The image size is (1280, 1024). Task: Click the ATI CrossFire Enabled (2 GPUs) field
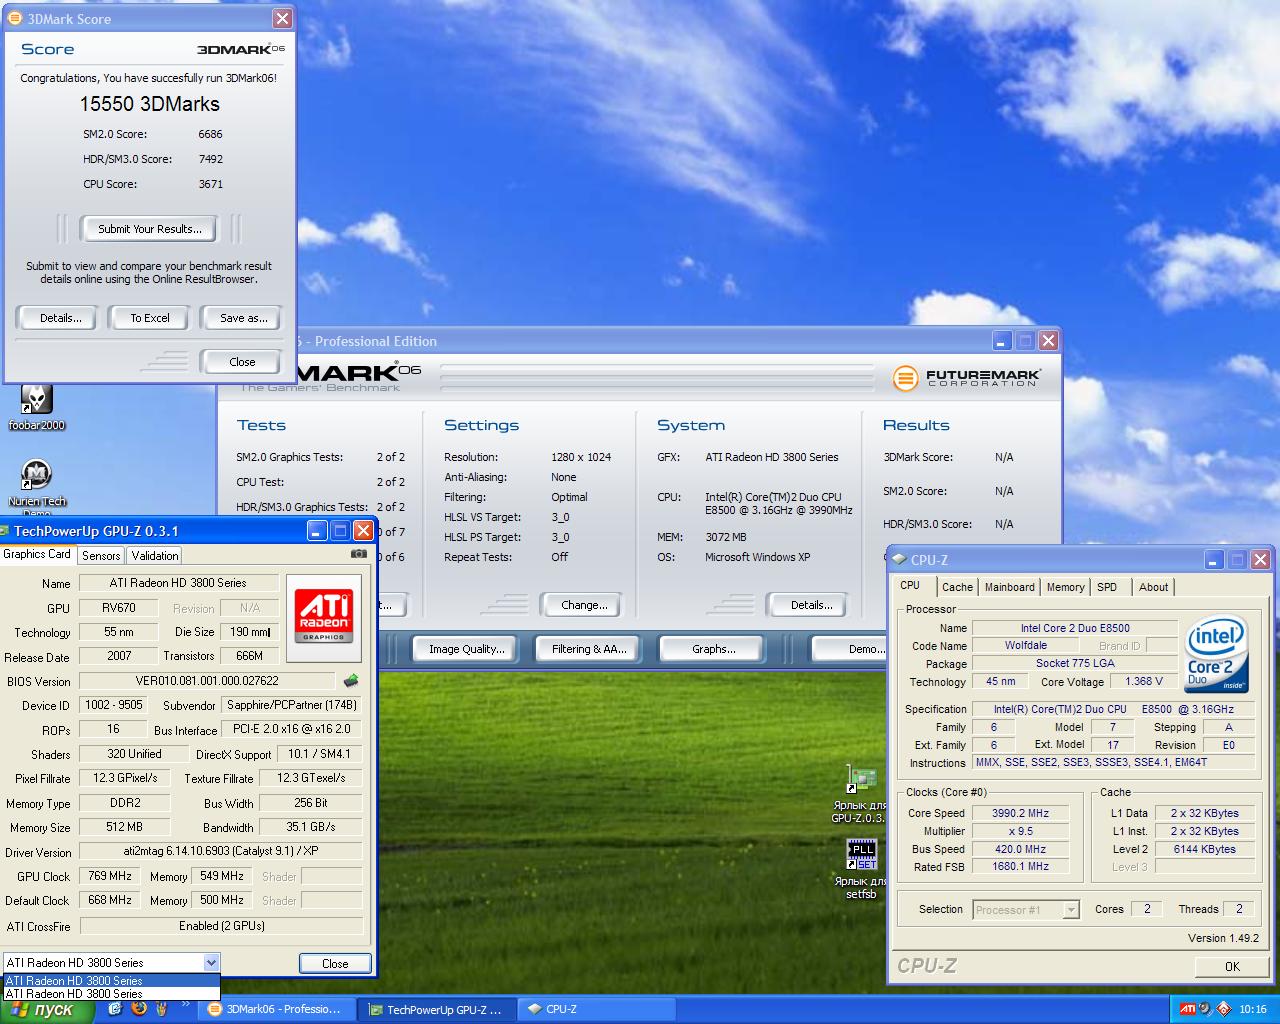point(221,926)
